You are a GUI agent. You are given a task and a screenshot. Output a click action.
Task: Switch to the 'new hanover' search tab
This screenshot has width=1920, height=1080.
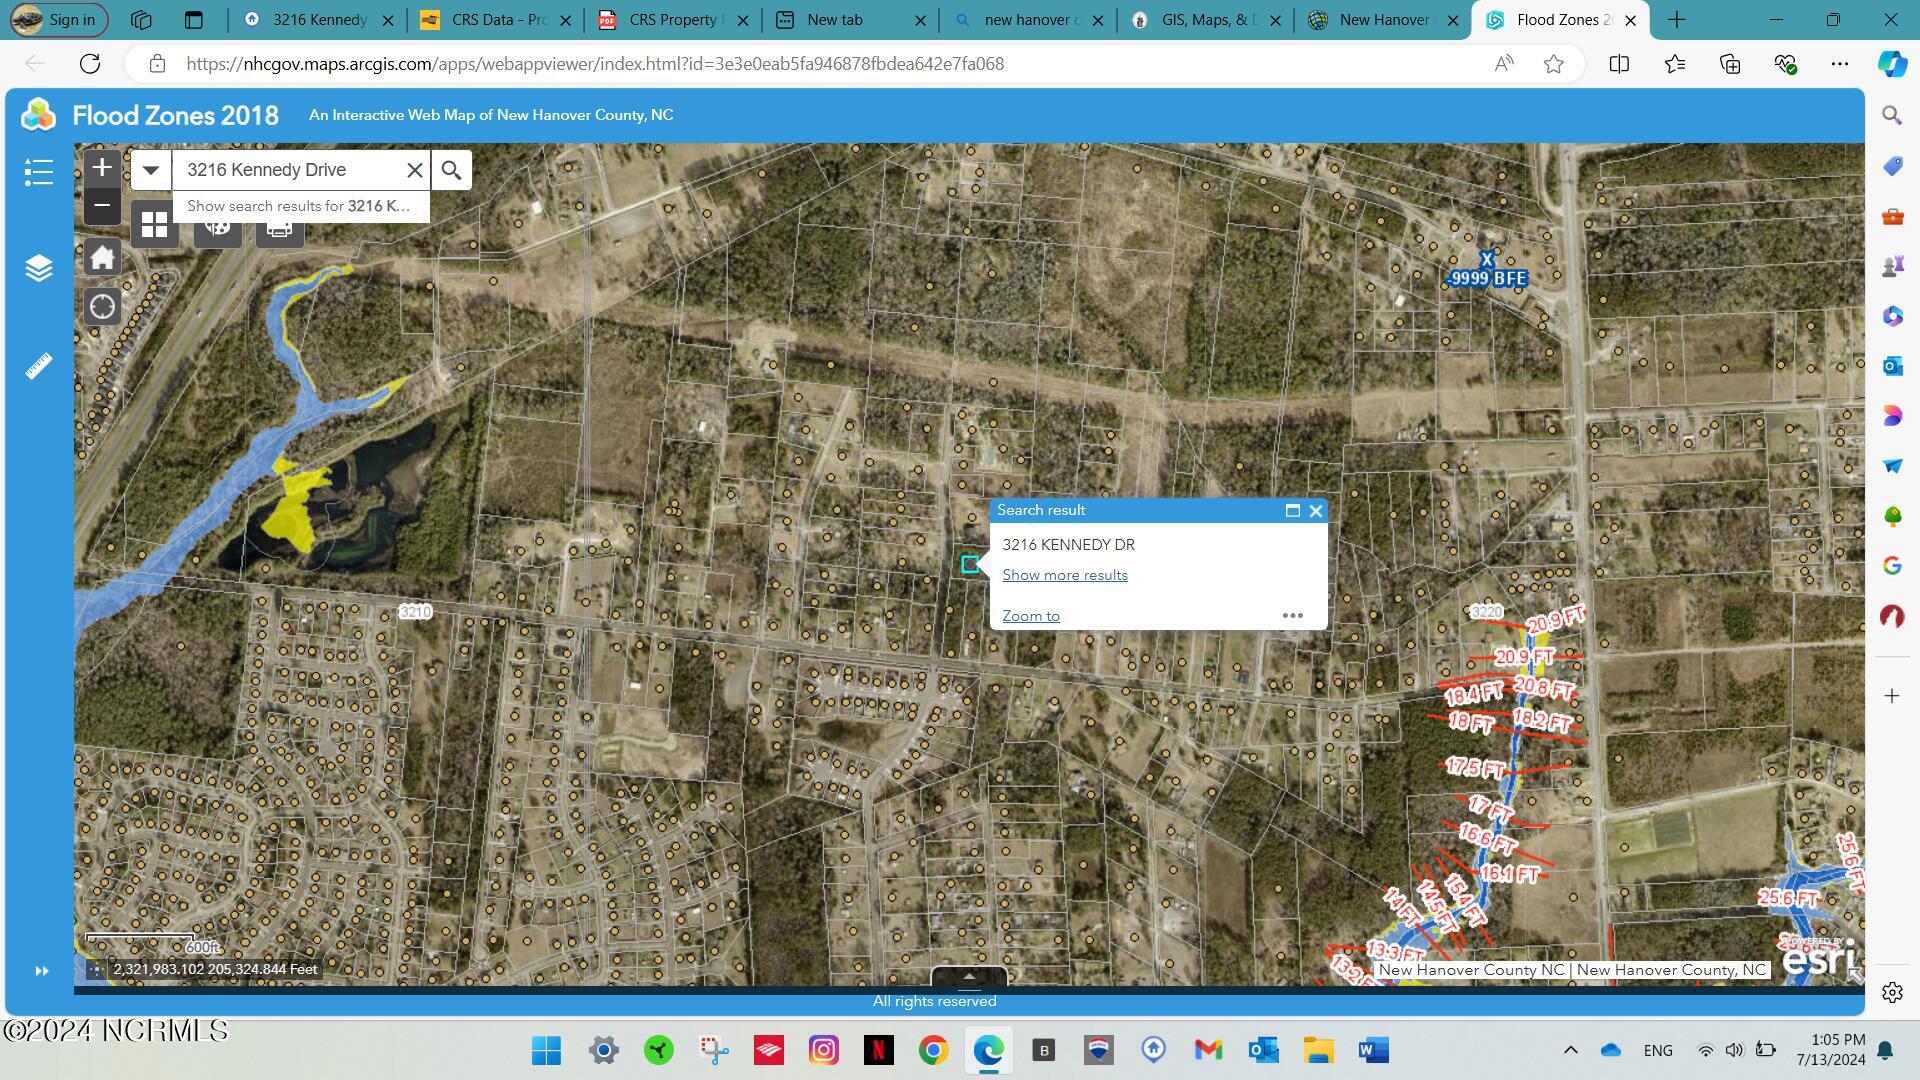[x=1029, y=20]
